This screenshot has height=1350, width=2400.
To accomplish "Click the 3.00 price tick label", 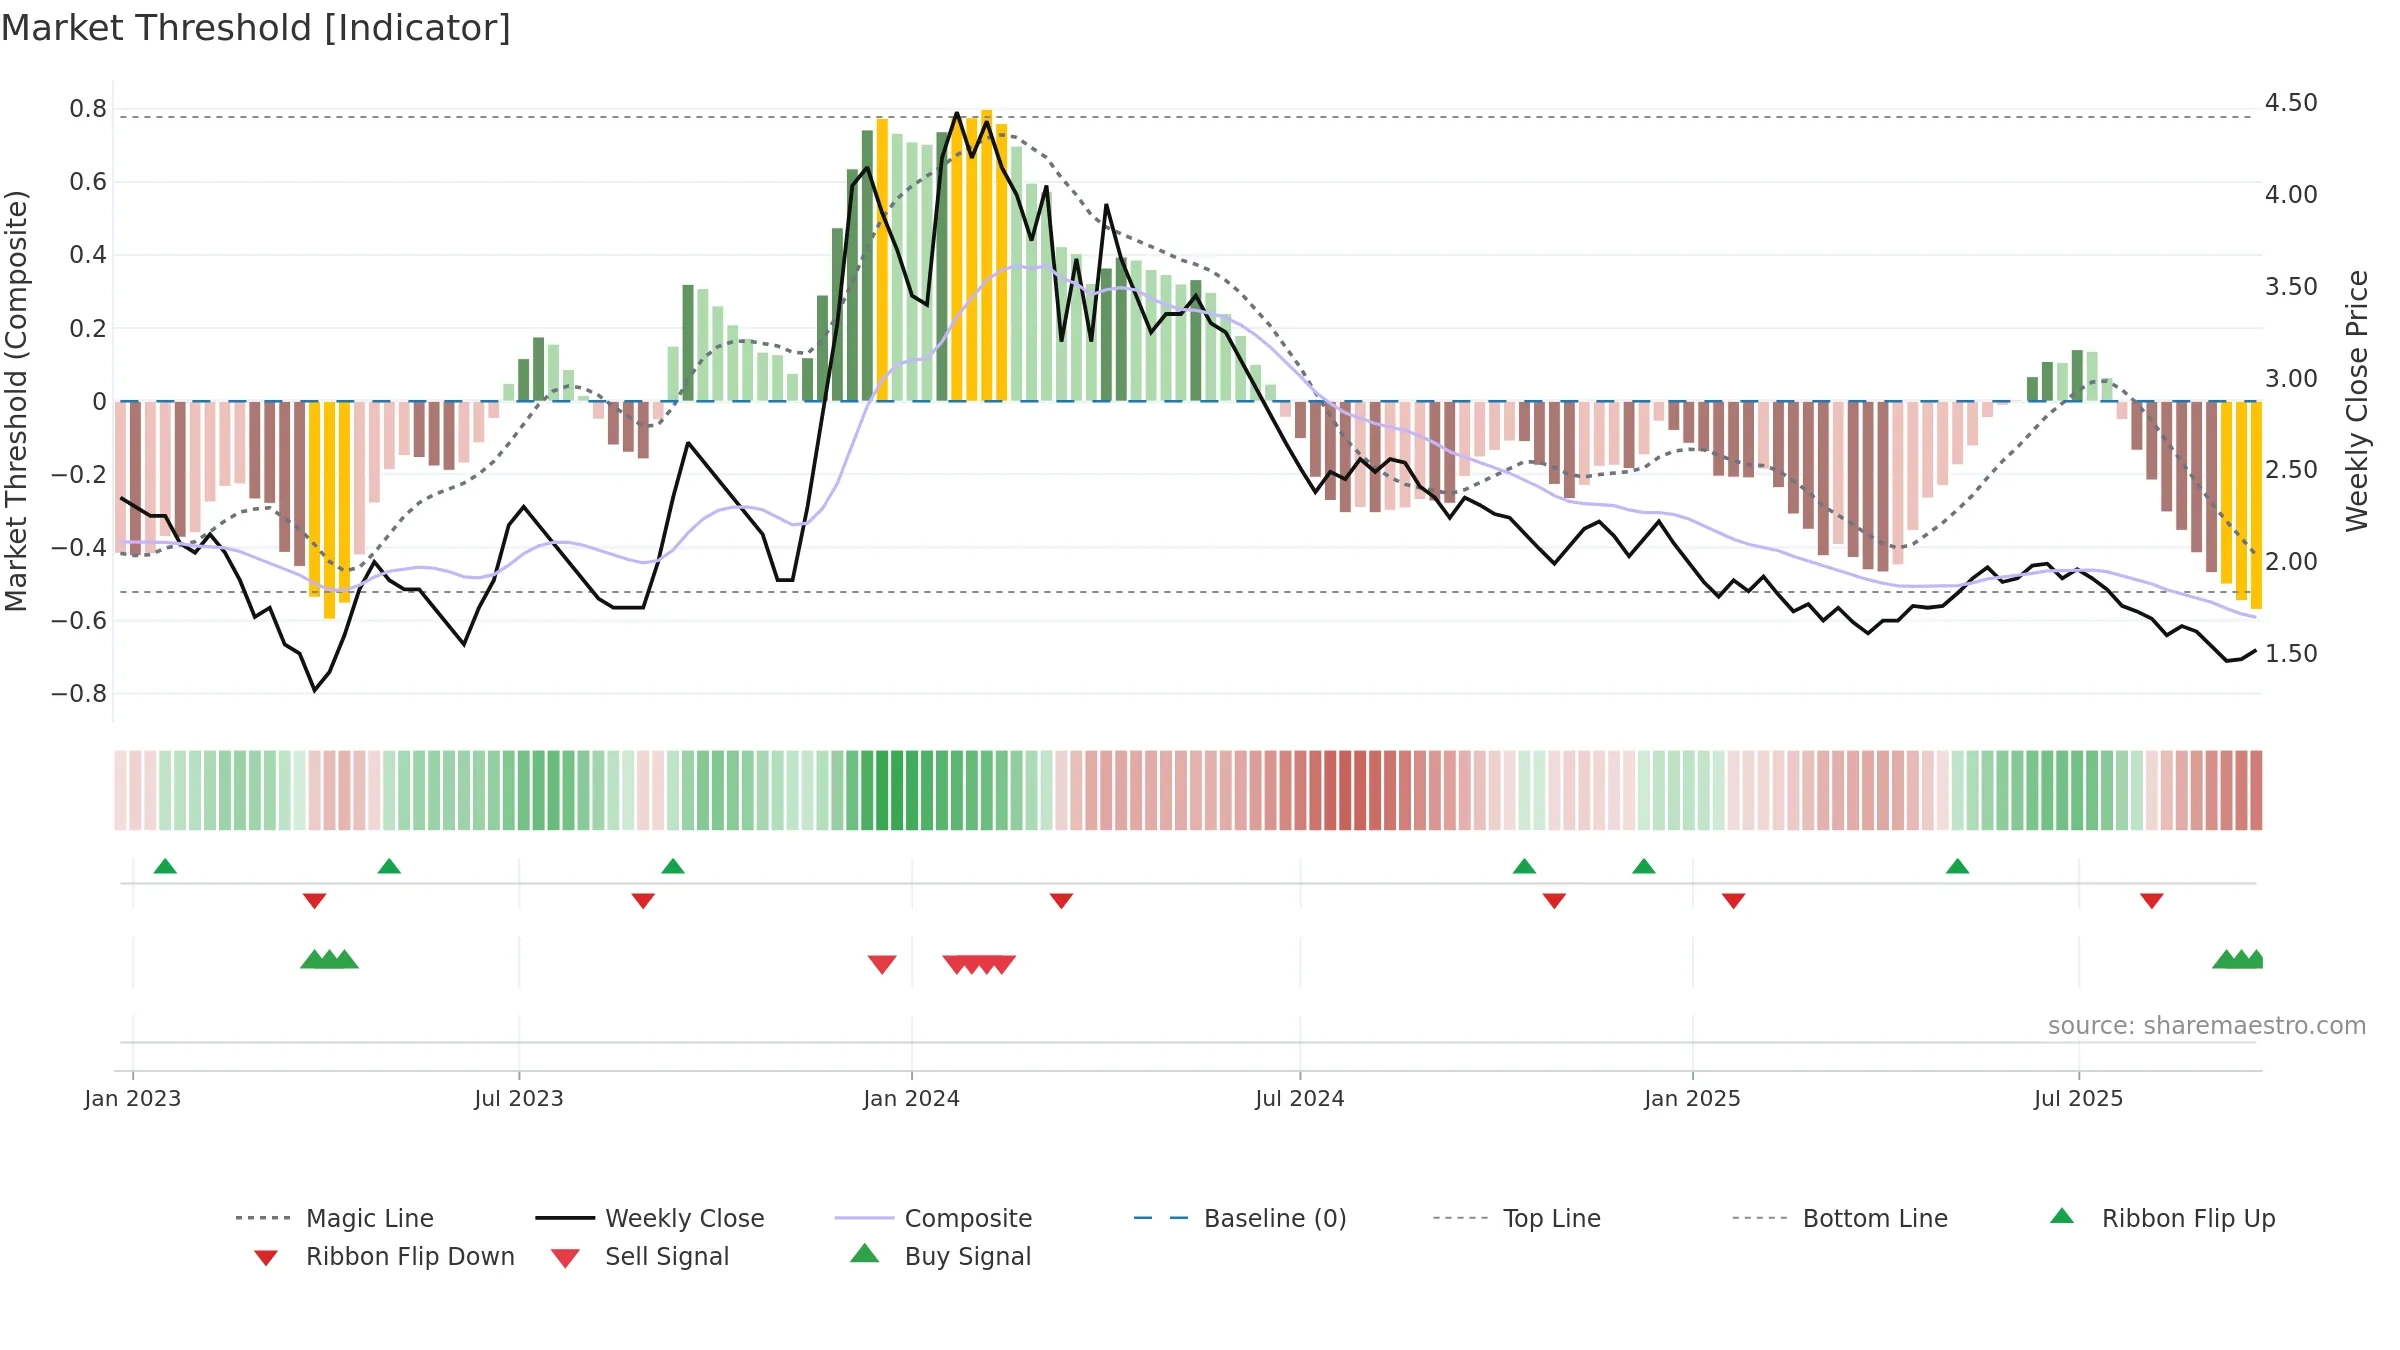I will pos(2291,379).
